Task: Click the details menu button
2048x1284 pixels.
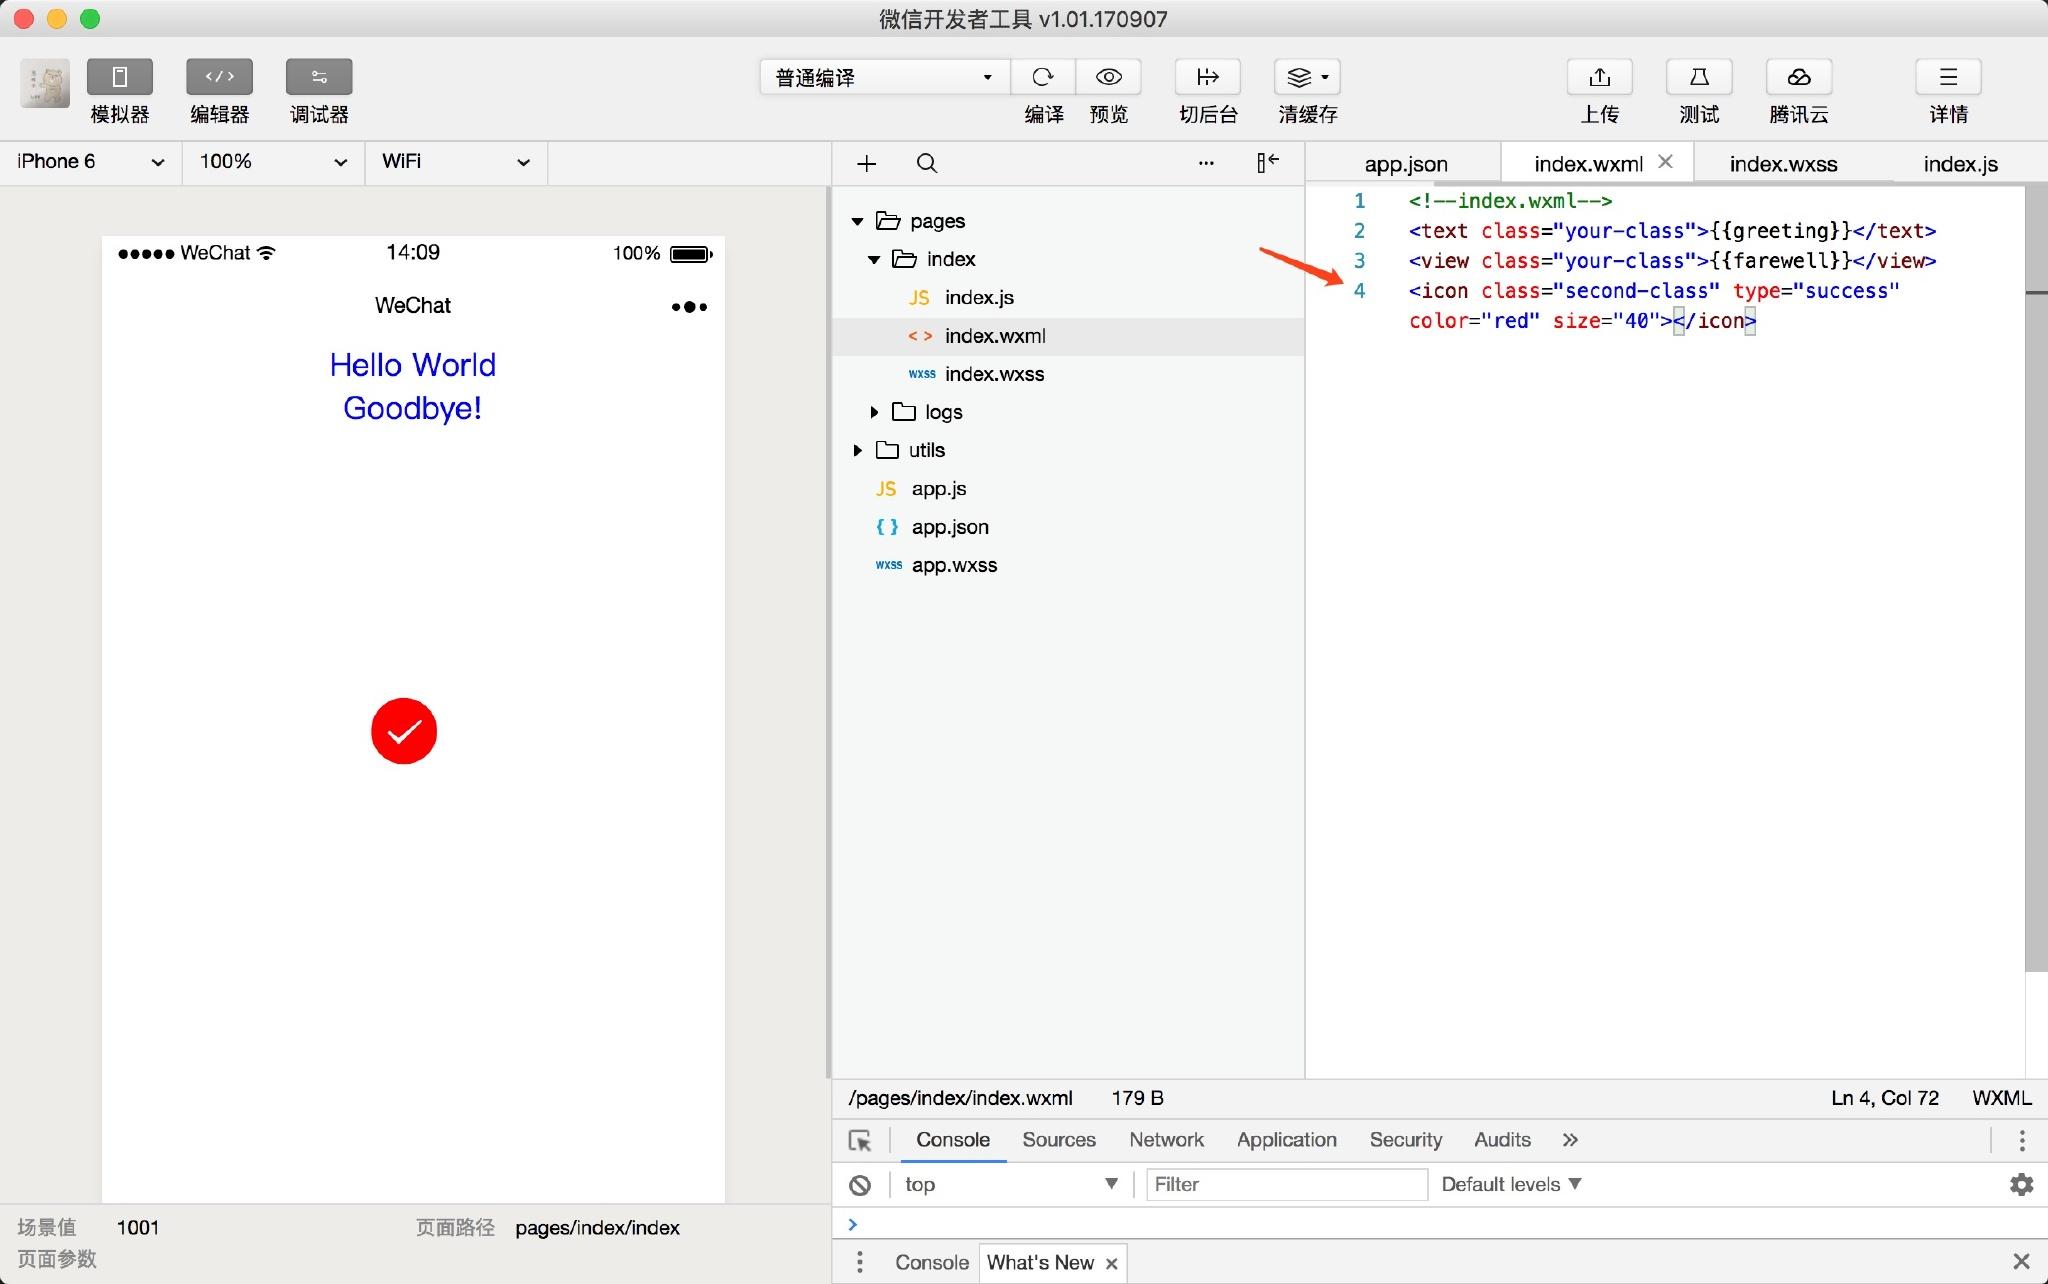Action: point(1948,77)
